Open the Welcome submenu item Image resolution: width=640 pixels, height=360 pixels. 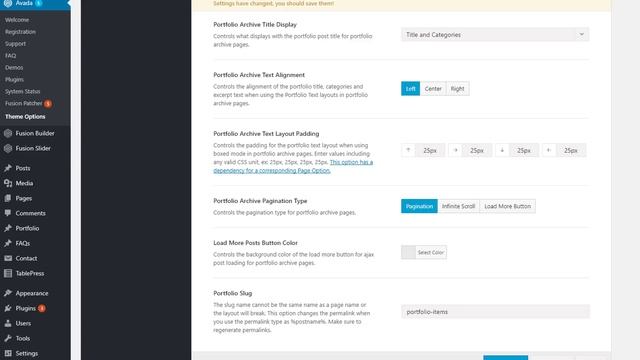pos(17,20)
